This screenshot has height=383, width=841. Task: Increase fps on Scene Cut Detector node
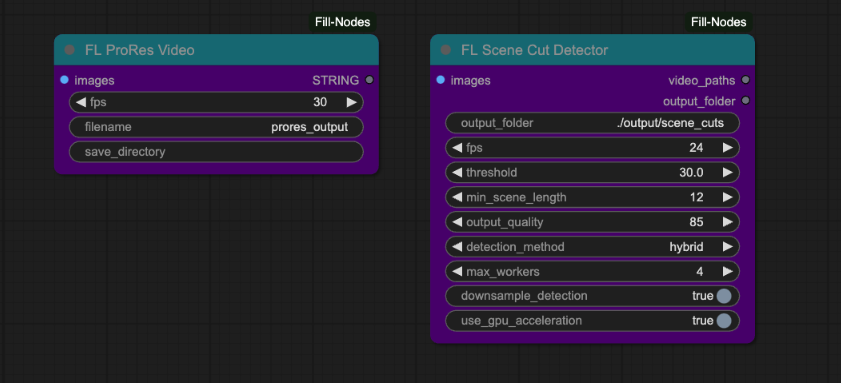point(727,148)
